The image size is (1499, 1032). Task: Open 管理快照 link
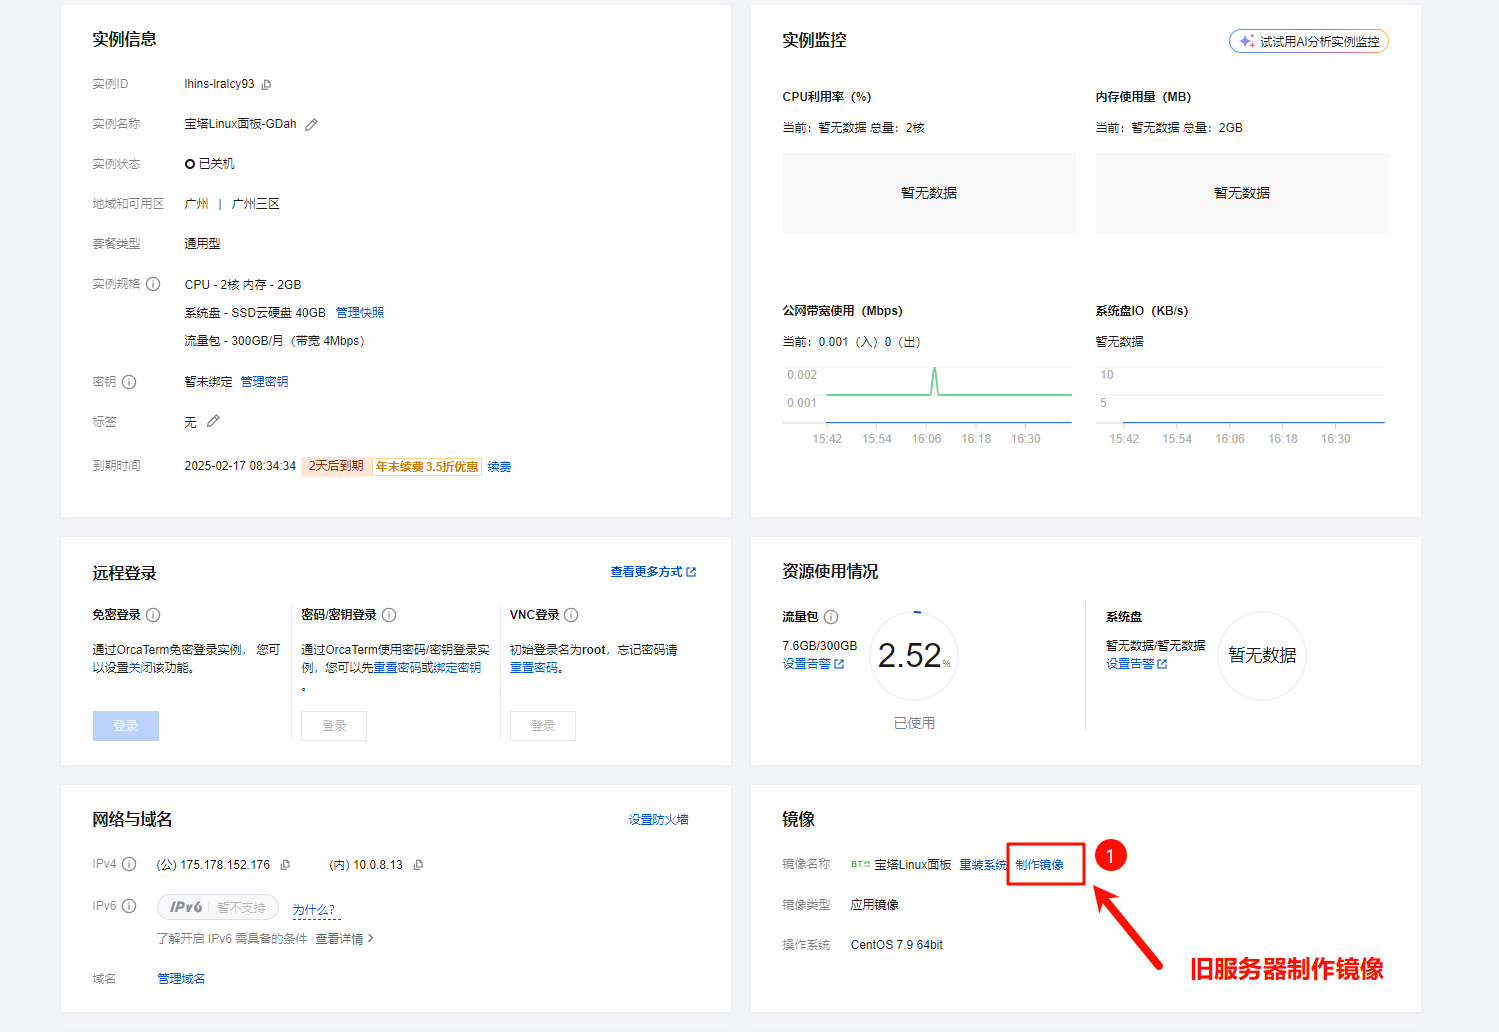click(x=360, y=313)
